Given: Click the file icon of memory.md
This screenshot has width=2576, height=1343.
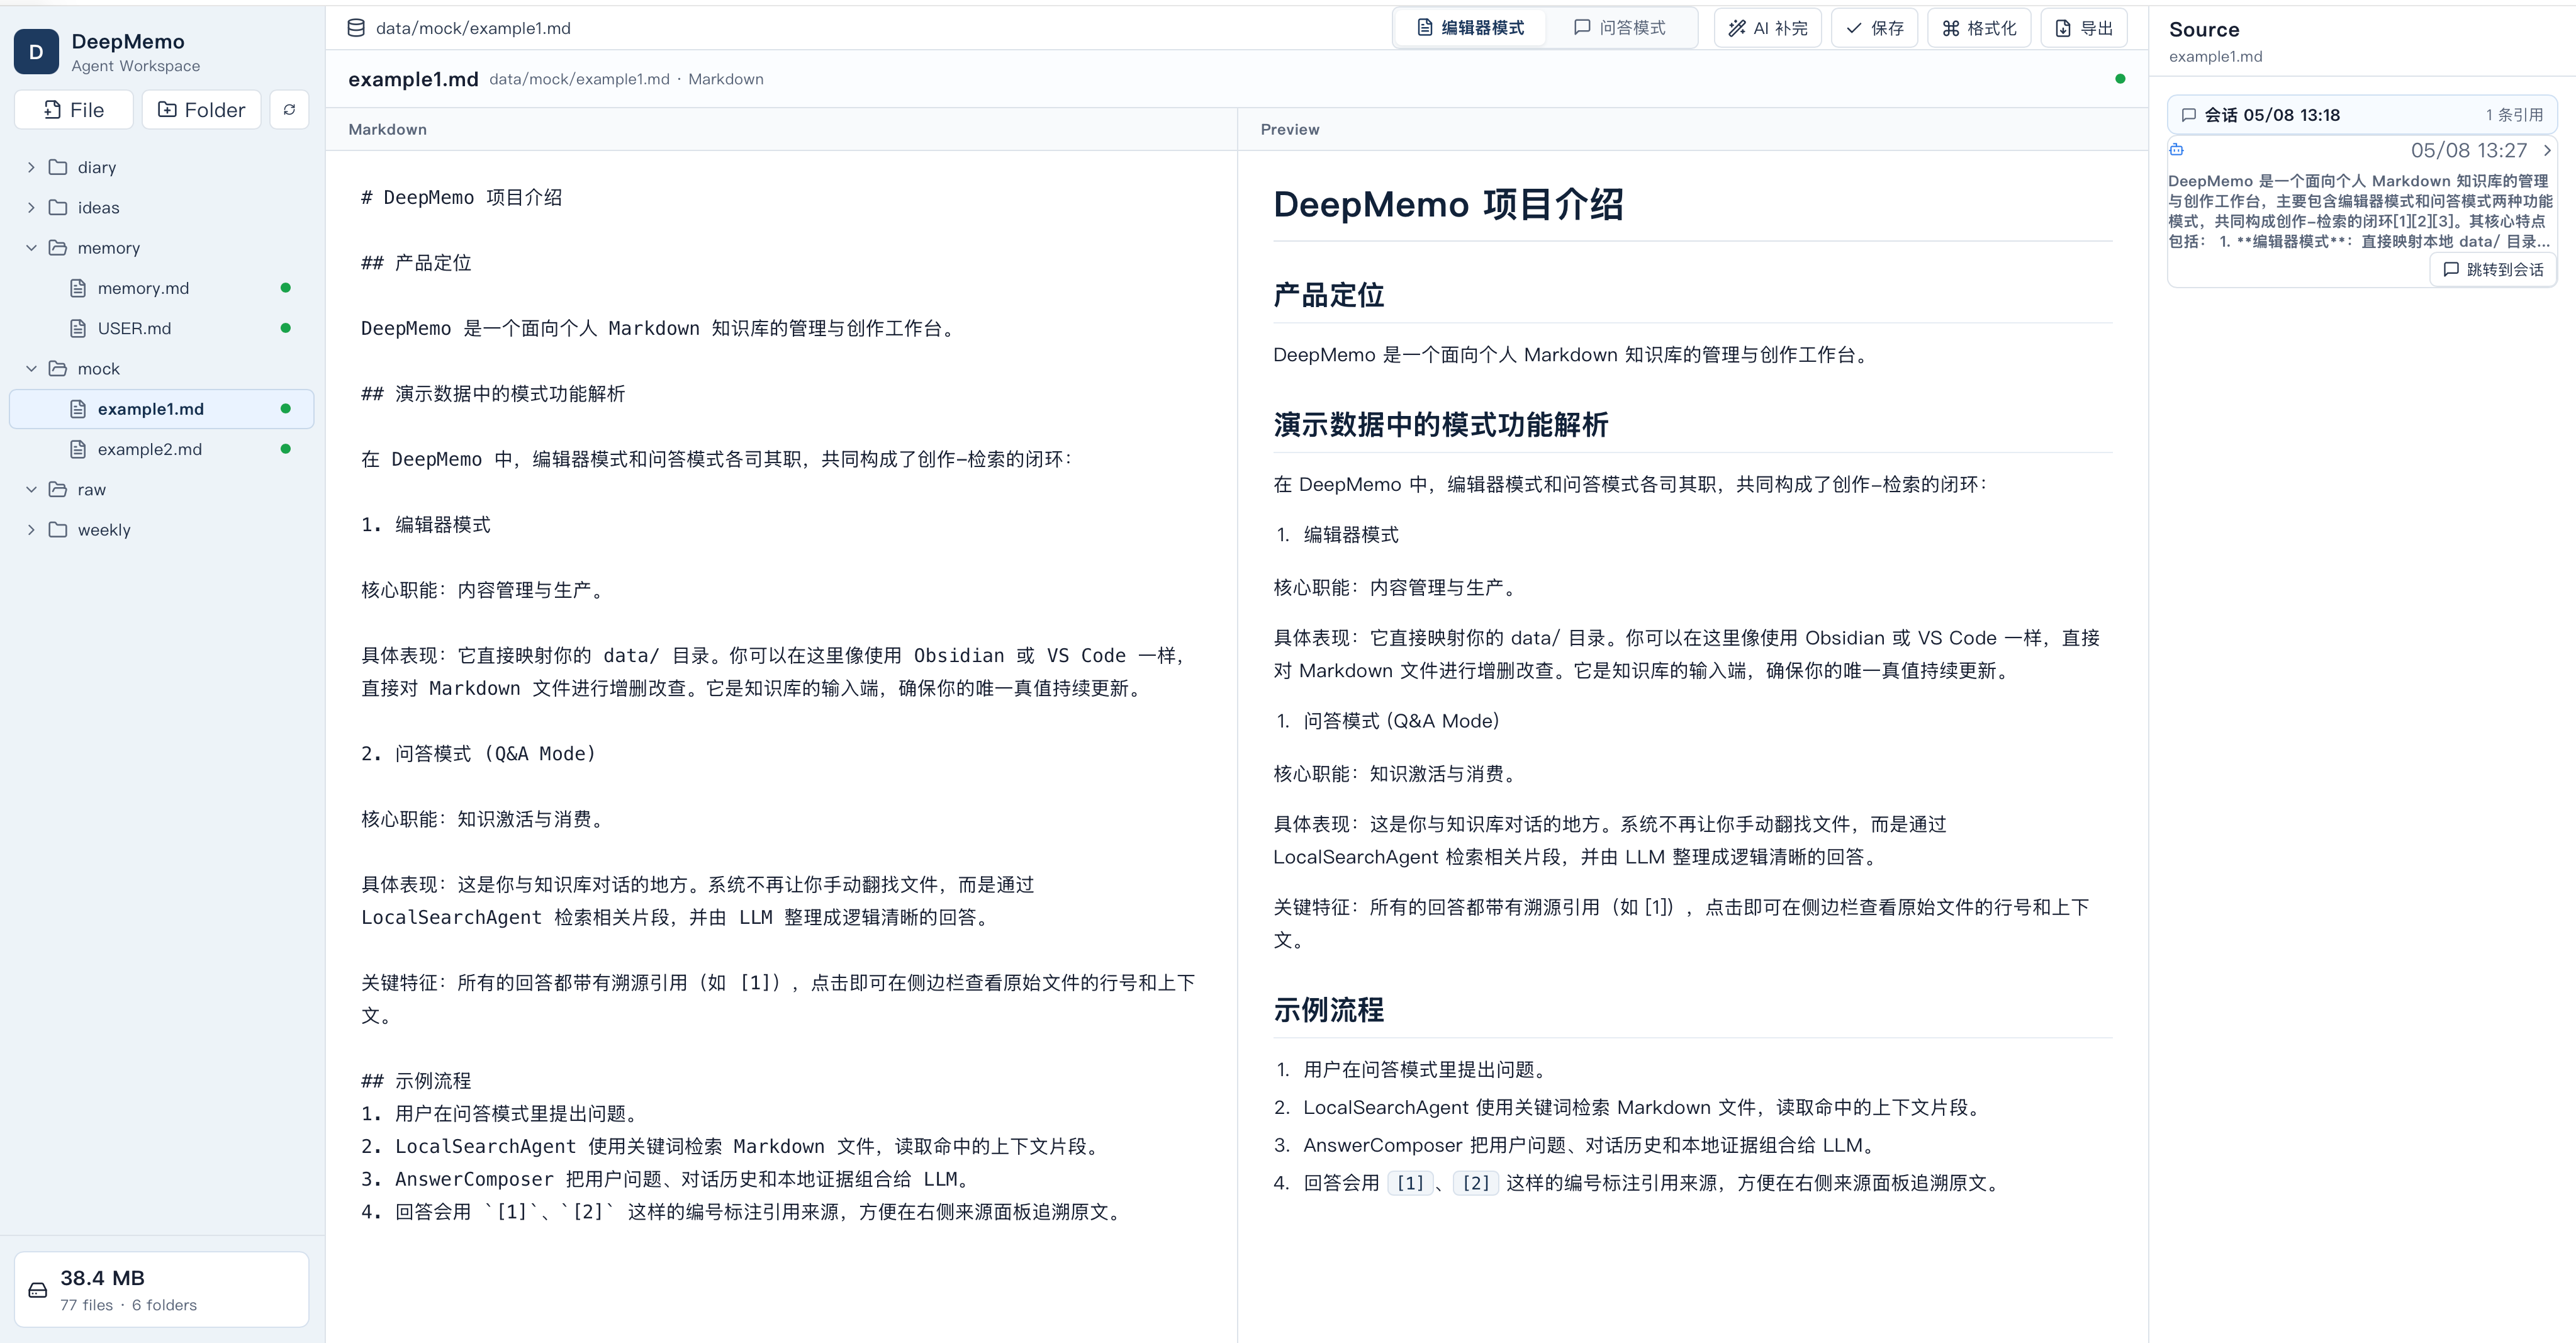Looking at the screenshot, I should point(78,288).
